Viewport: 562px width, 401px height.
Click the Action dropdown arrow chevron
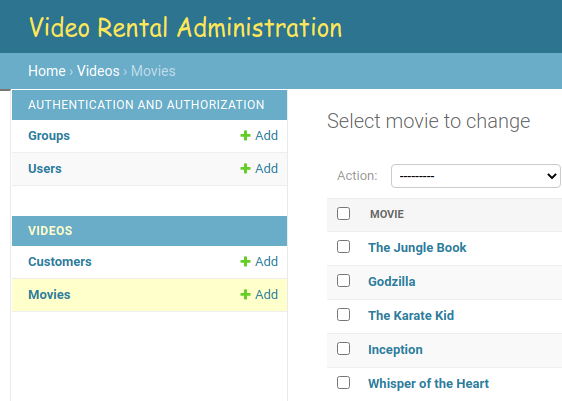tap(551, 176)
